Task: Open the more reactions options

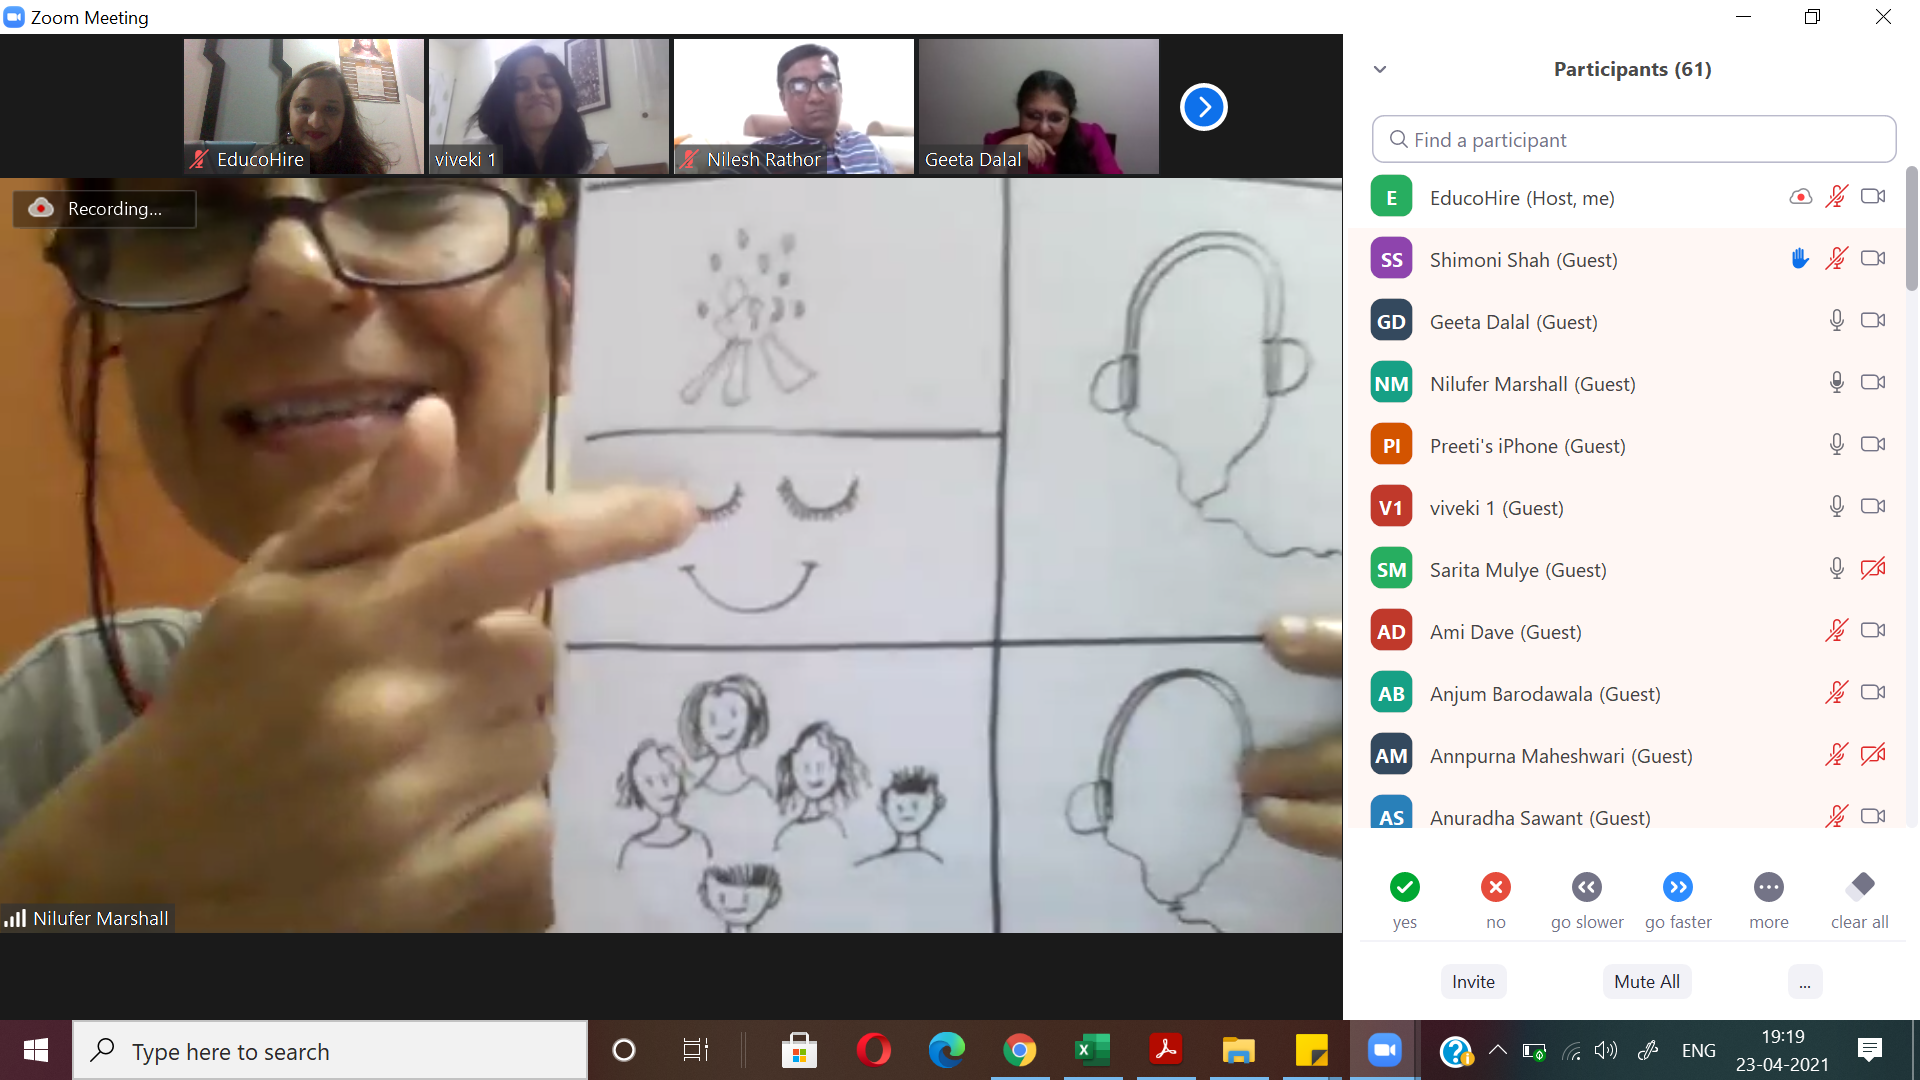Action: pyautogui.click(x=1768, y=887)
